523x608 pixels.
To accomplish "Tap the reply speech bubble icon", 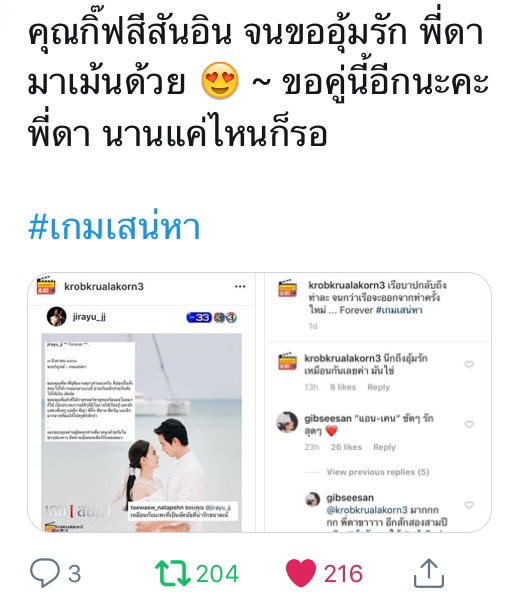I will pos(45,573).
